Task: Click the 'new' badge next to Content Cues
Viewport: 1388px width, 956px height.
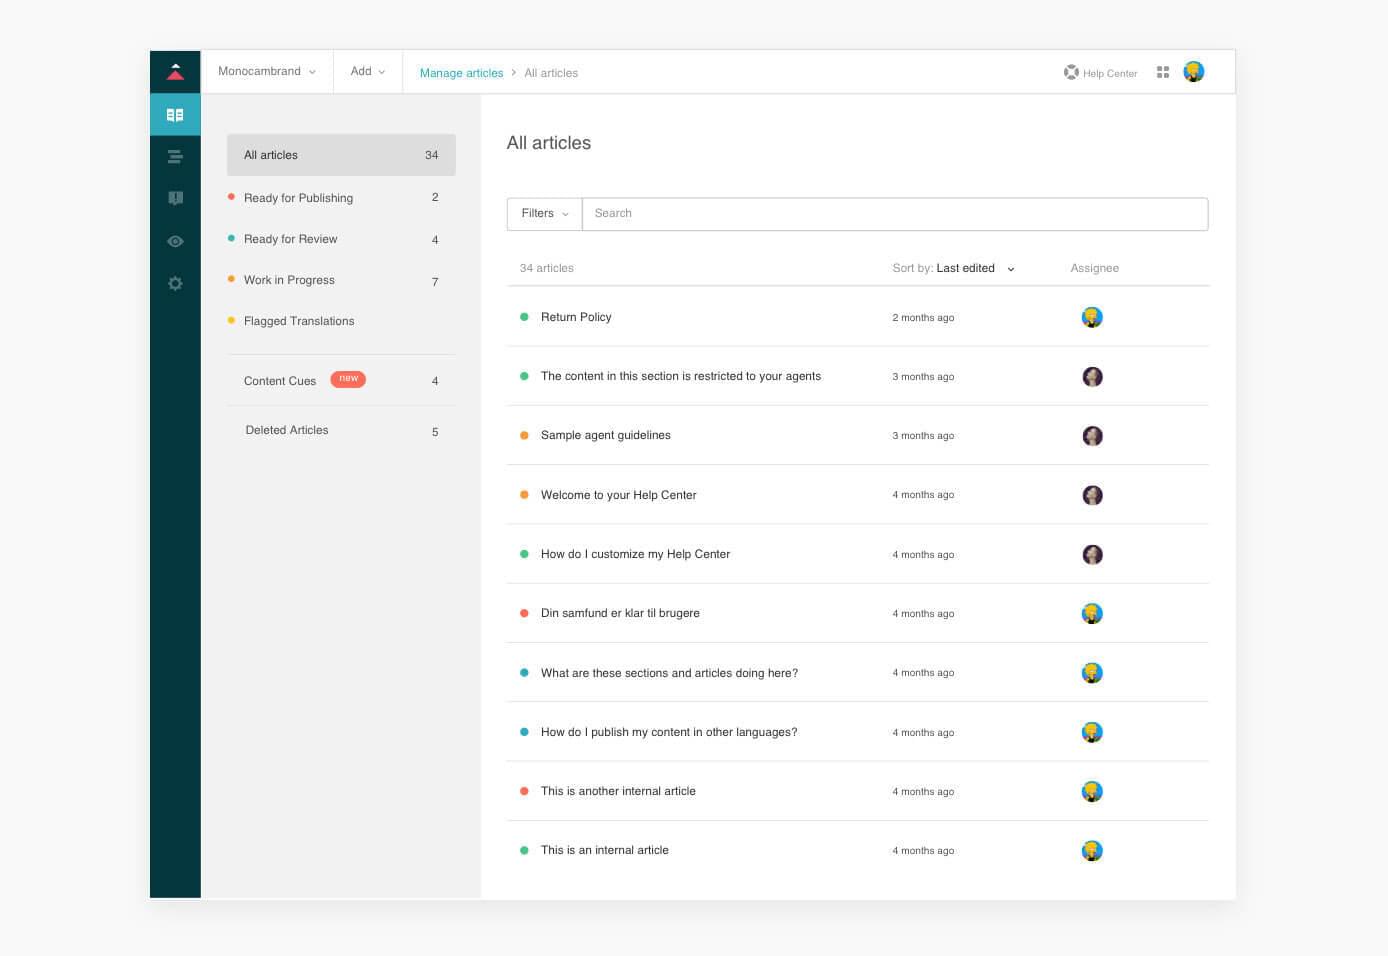Action: click(348, 379)
